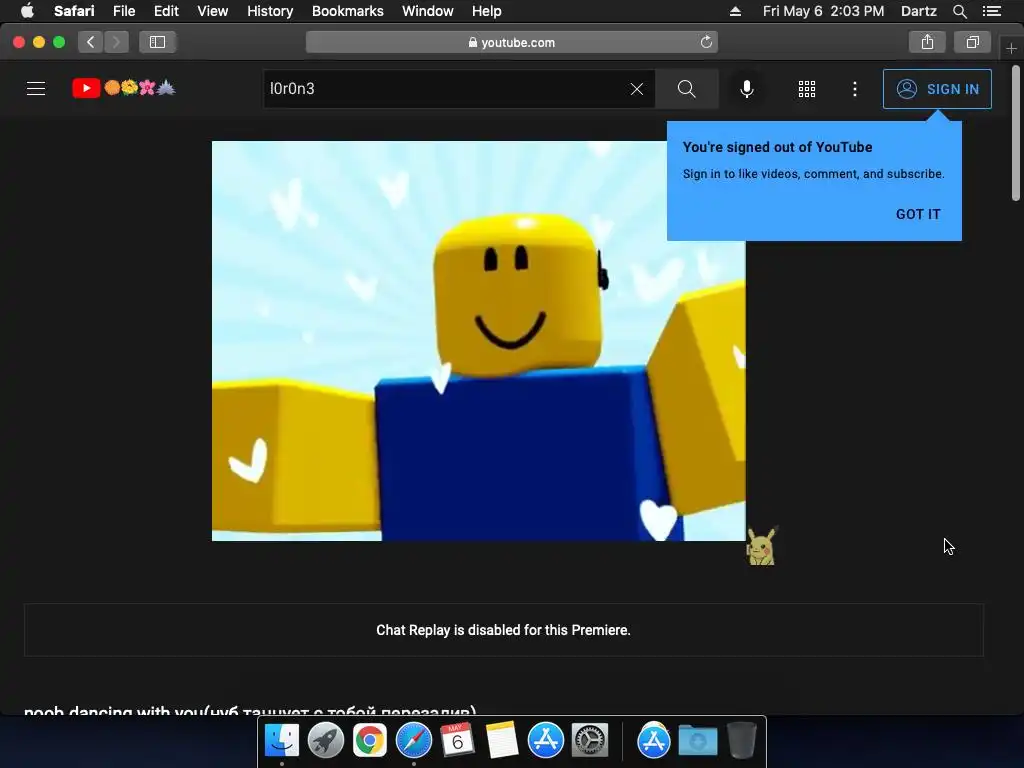Open the Safari menu
This screenshot has height=768, width=1024.
click(74, 11)
